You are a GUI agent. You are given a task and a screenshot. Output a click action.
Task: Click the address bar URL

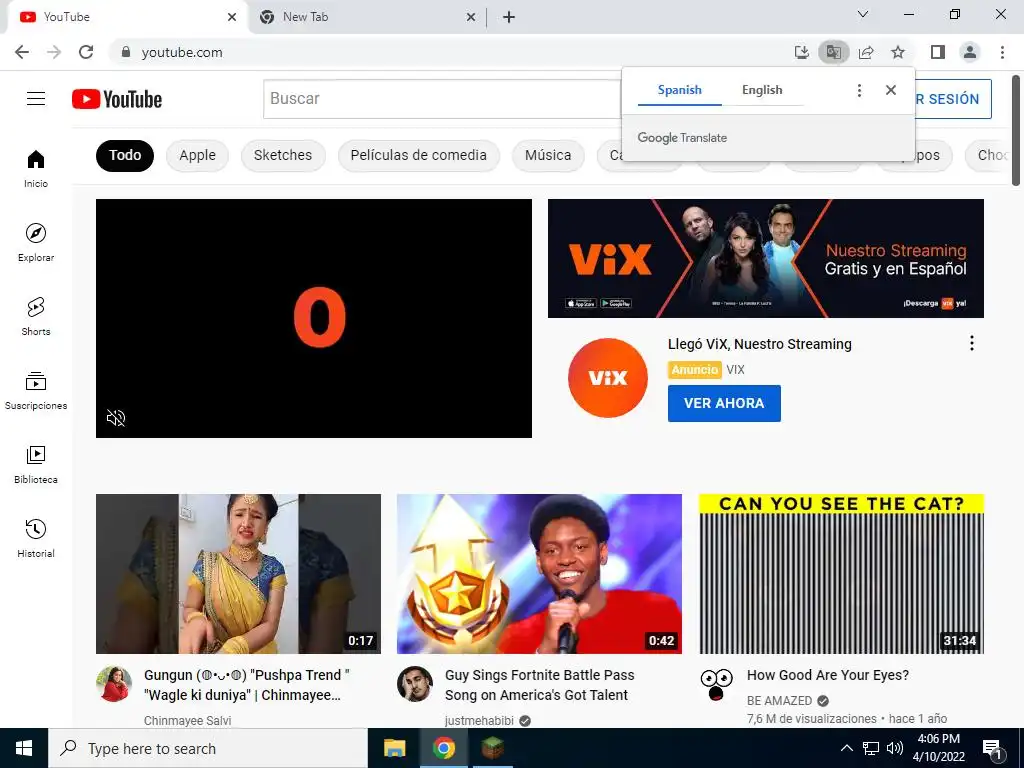[x=182, y=52]
